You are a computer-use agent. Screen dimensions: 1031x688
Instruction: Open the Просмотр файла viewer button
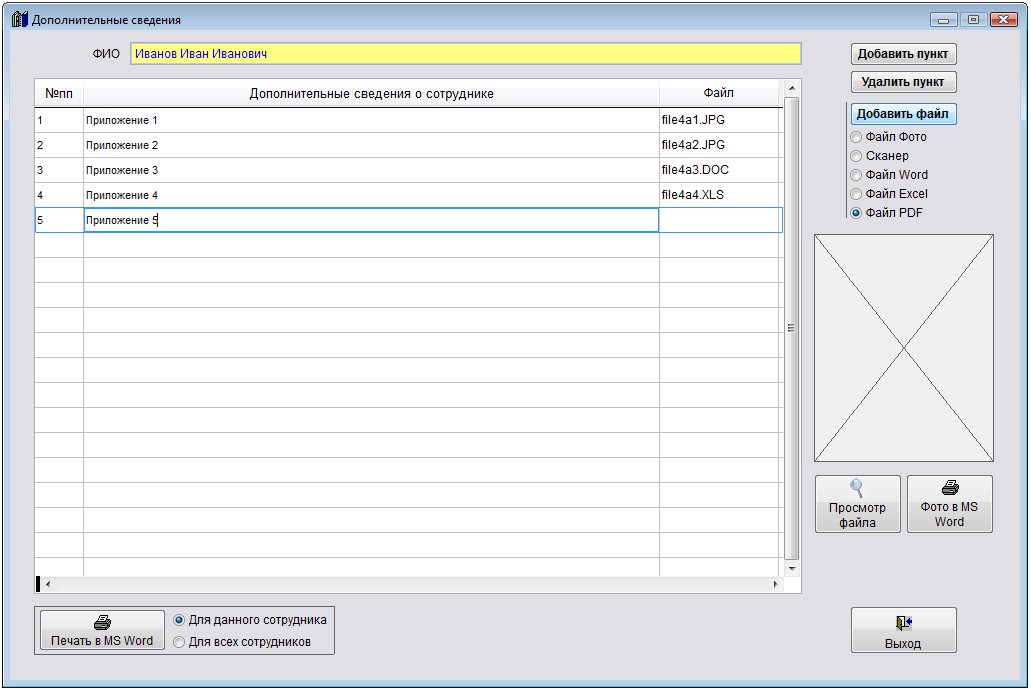tap(858, 504)
